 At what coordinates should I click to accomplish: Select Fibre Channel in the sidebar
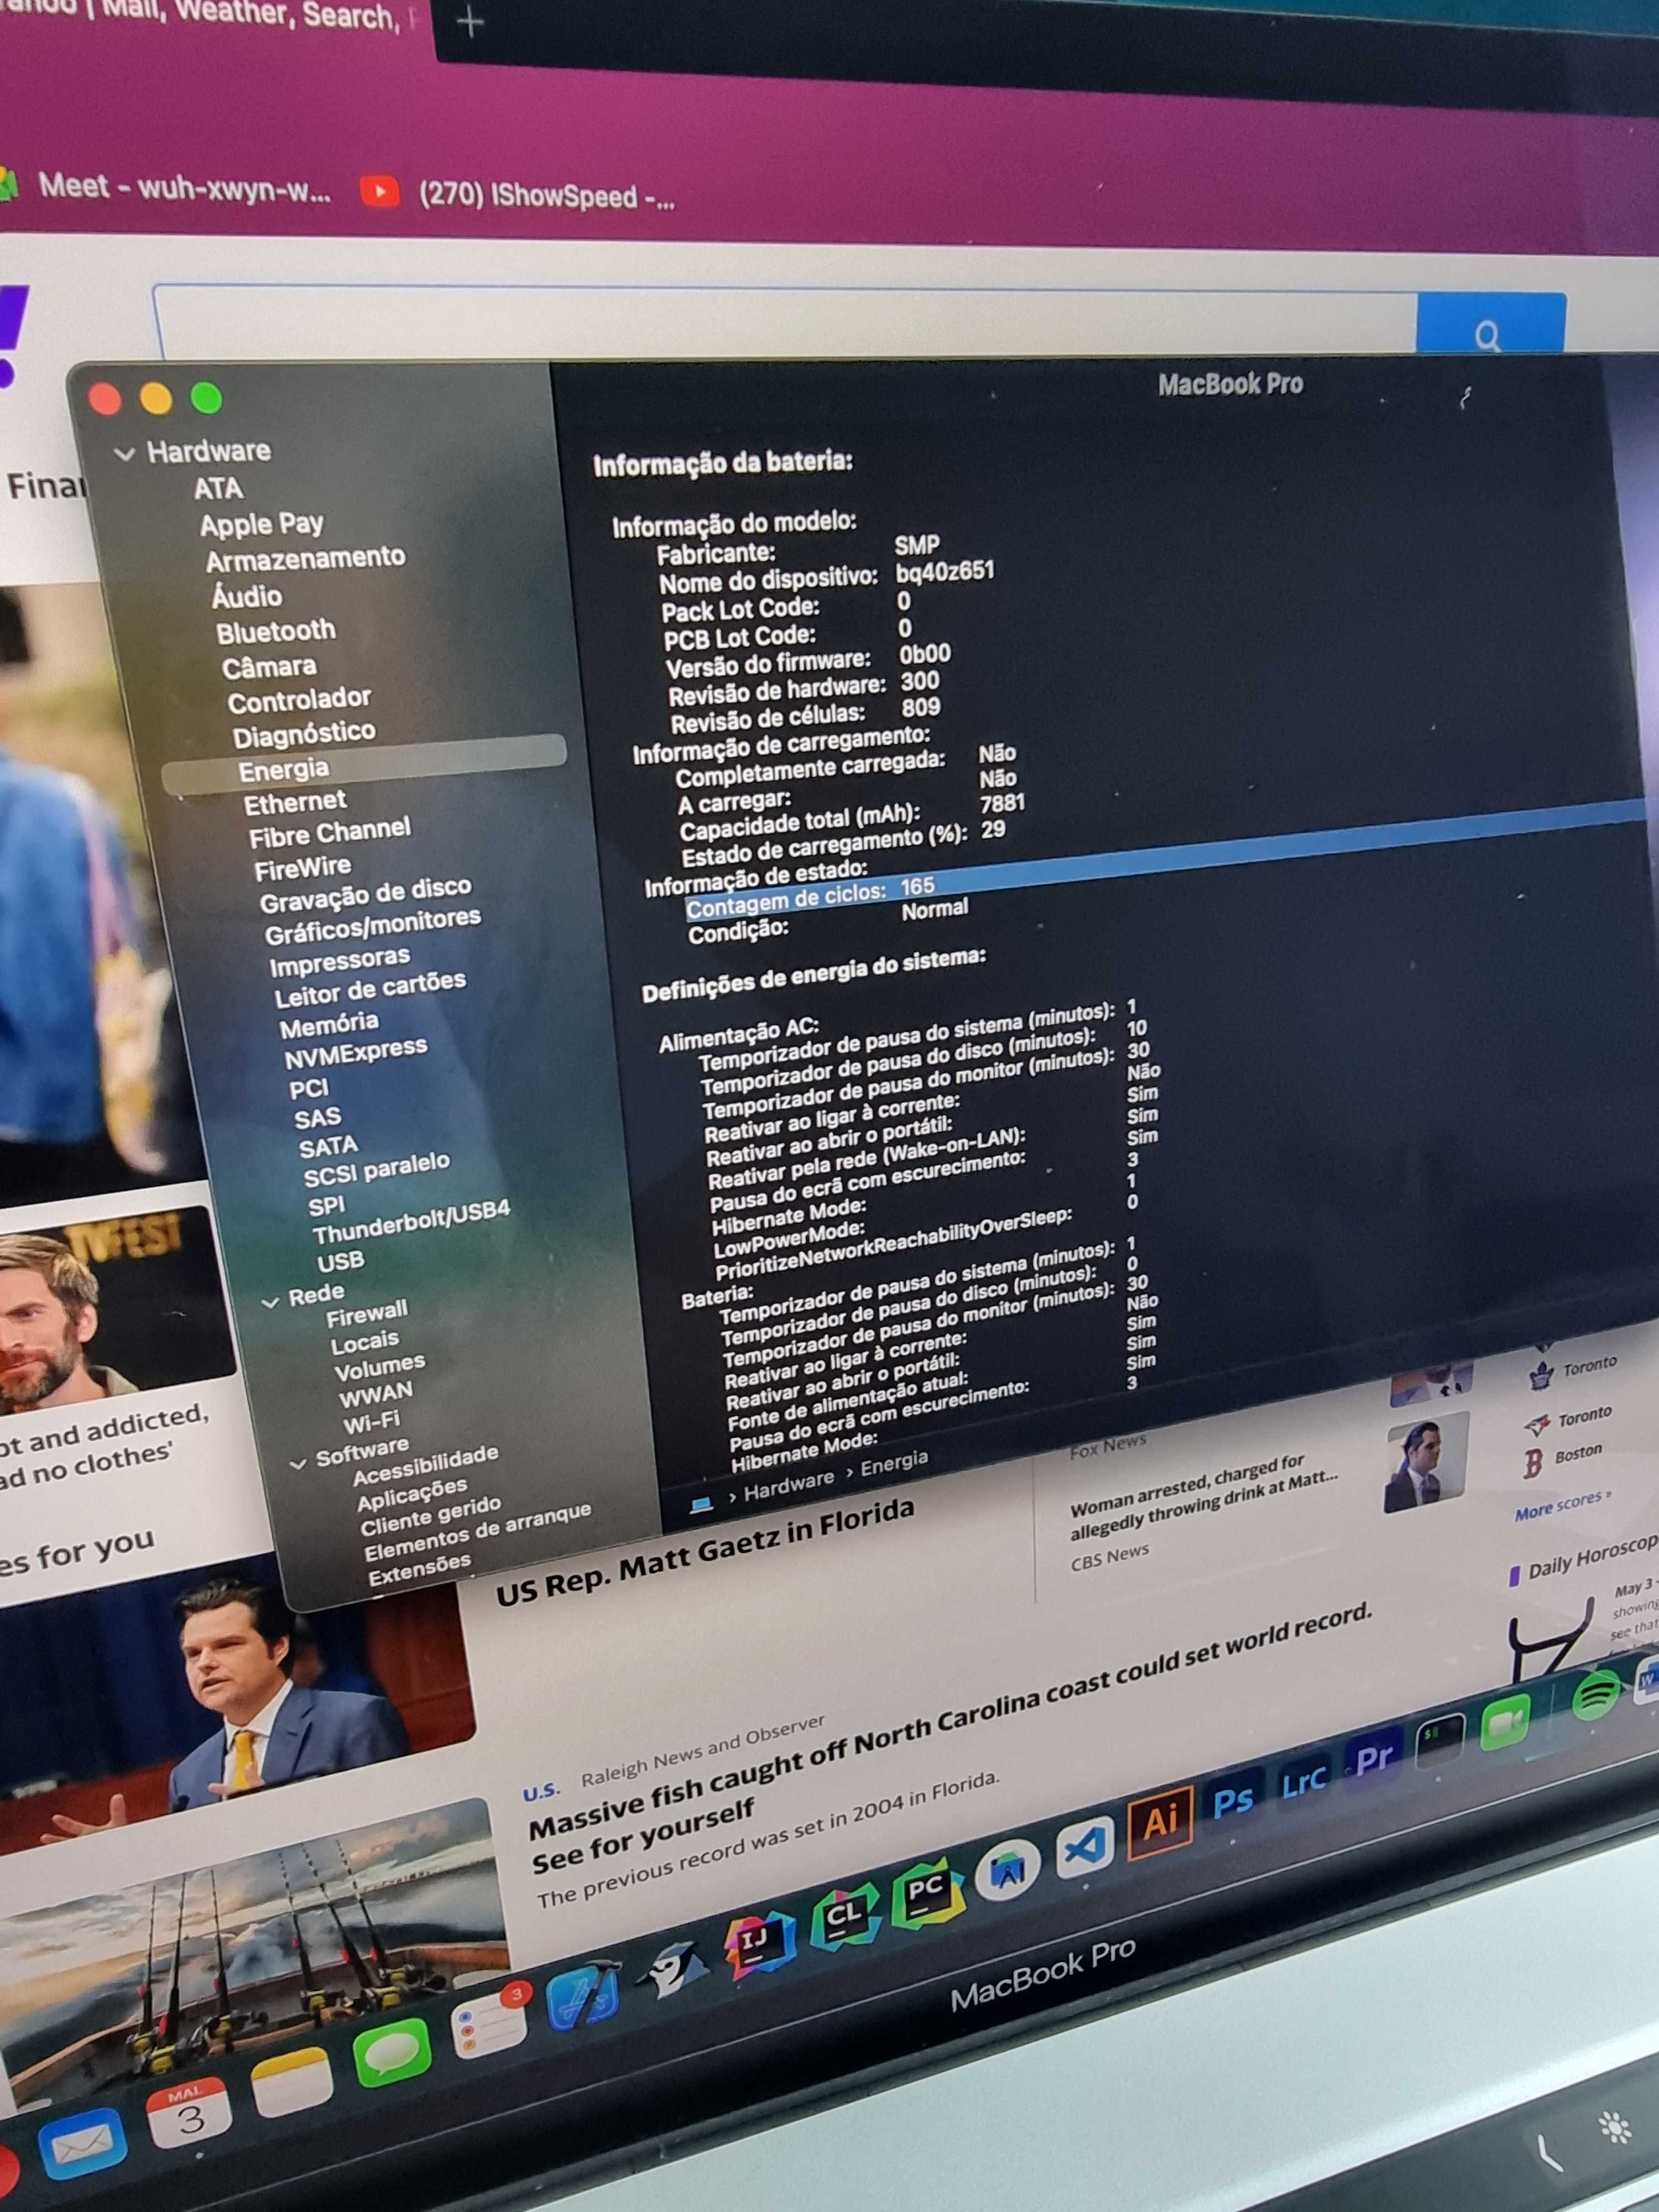pyautogui.click(x=329, y=832)
